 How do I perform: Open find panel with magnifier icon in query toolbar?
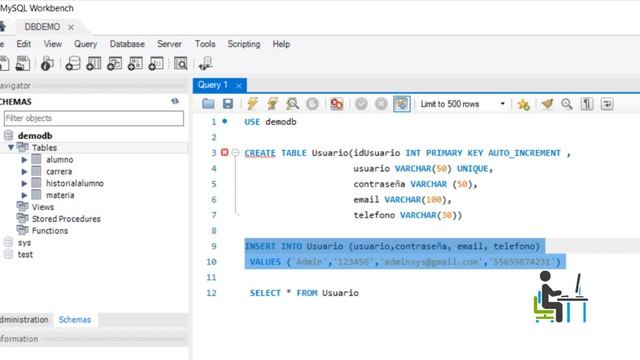click(x=567, y=104)
